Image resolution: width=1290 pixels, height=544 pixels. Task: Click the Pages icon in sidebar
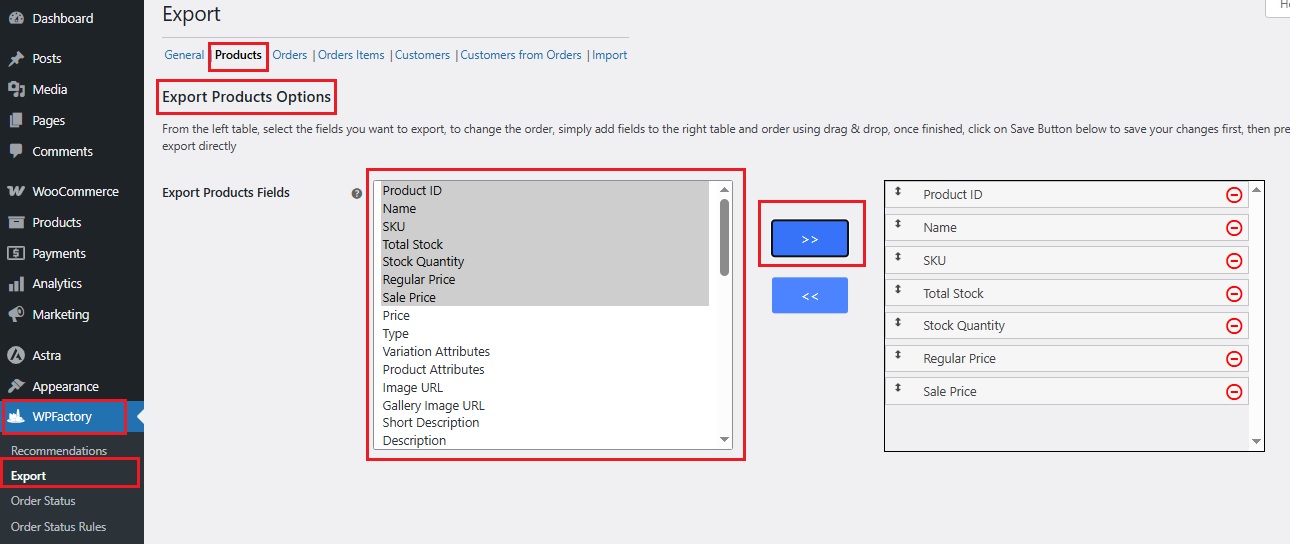point(16,120)
